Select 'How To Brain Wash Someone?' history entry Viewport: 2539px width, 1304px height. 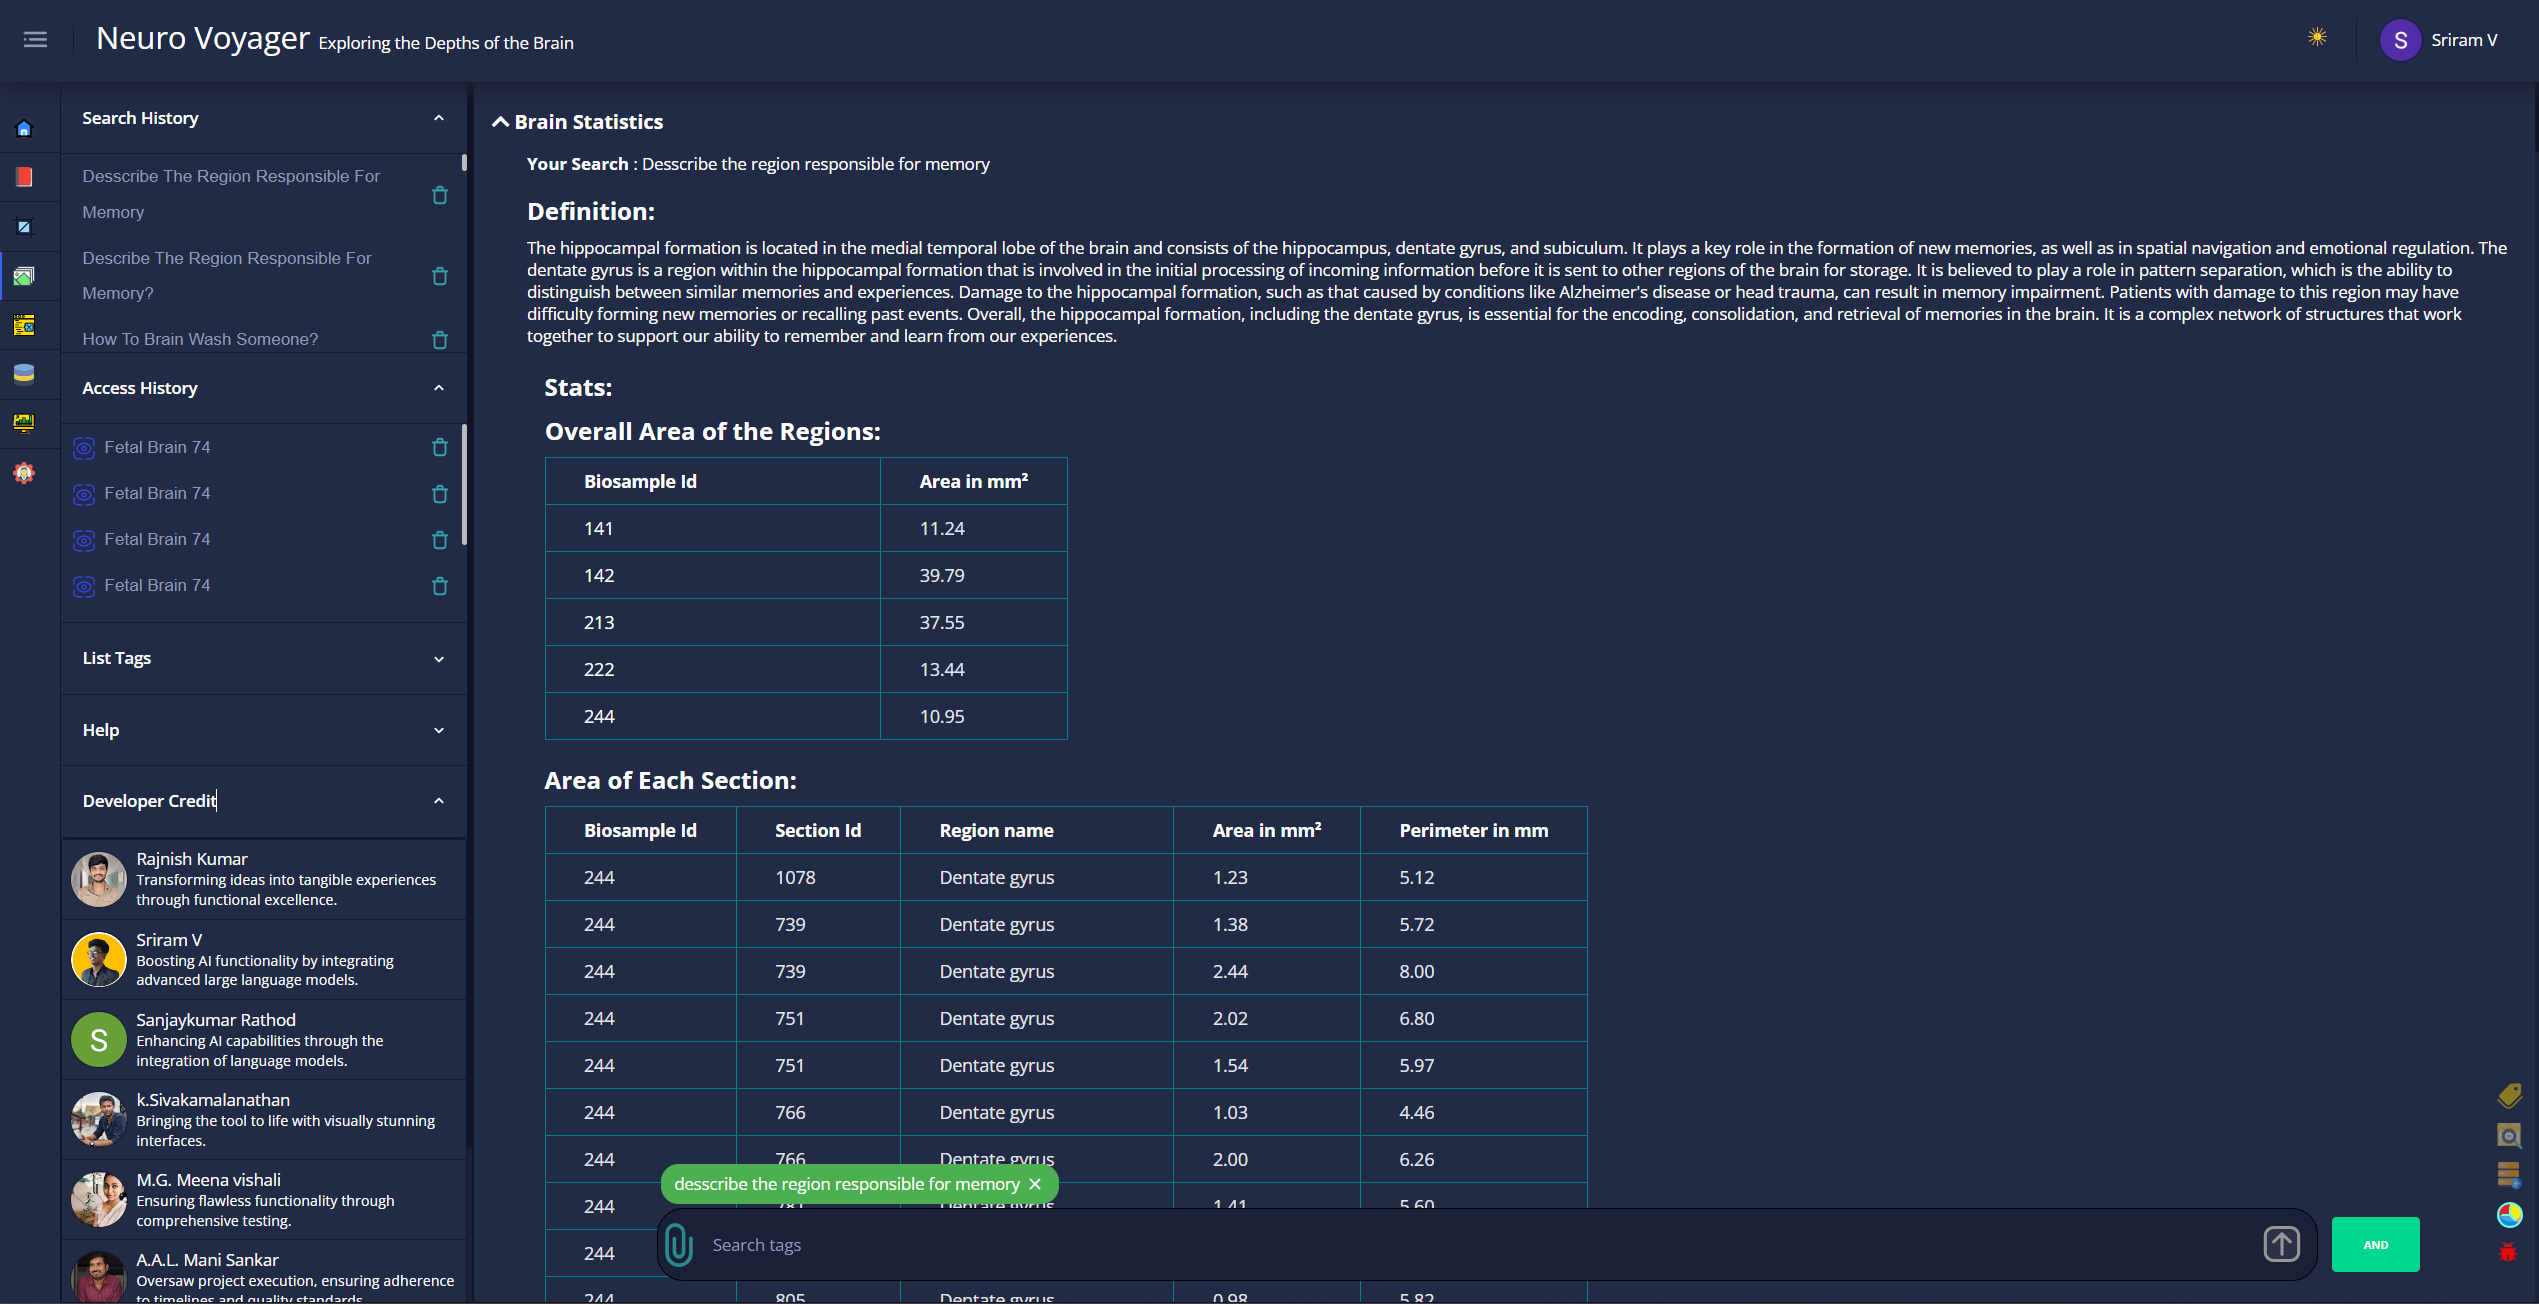point(200,339)
